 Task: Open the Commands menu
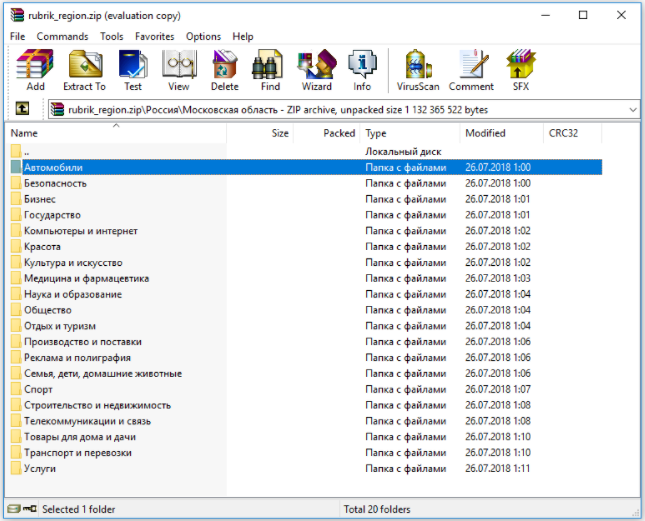click(62, 36)
